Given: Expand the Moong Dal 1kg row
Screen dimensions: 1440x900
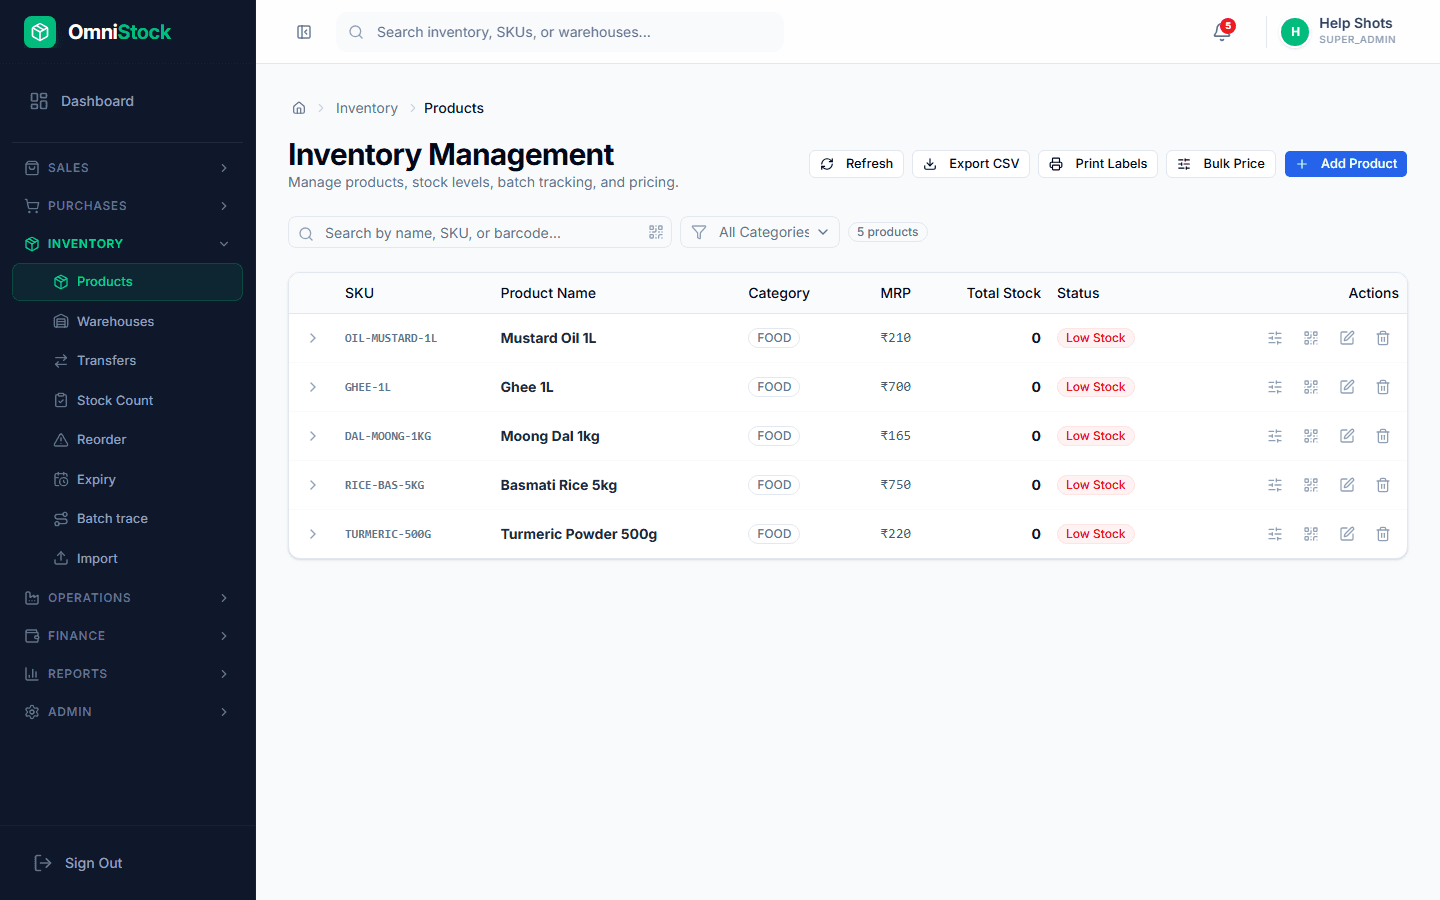Looking at the screenshot, I should coord(313,436).
